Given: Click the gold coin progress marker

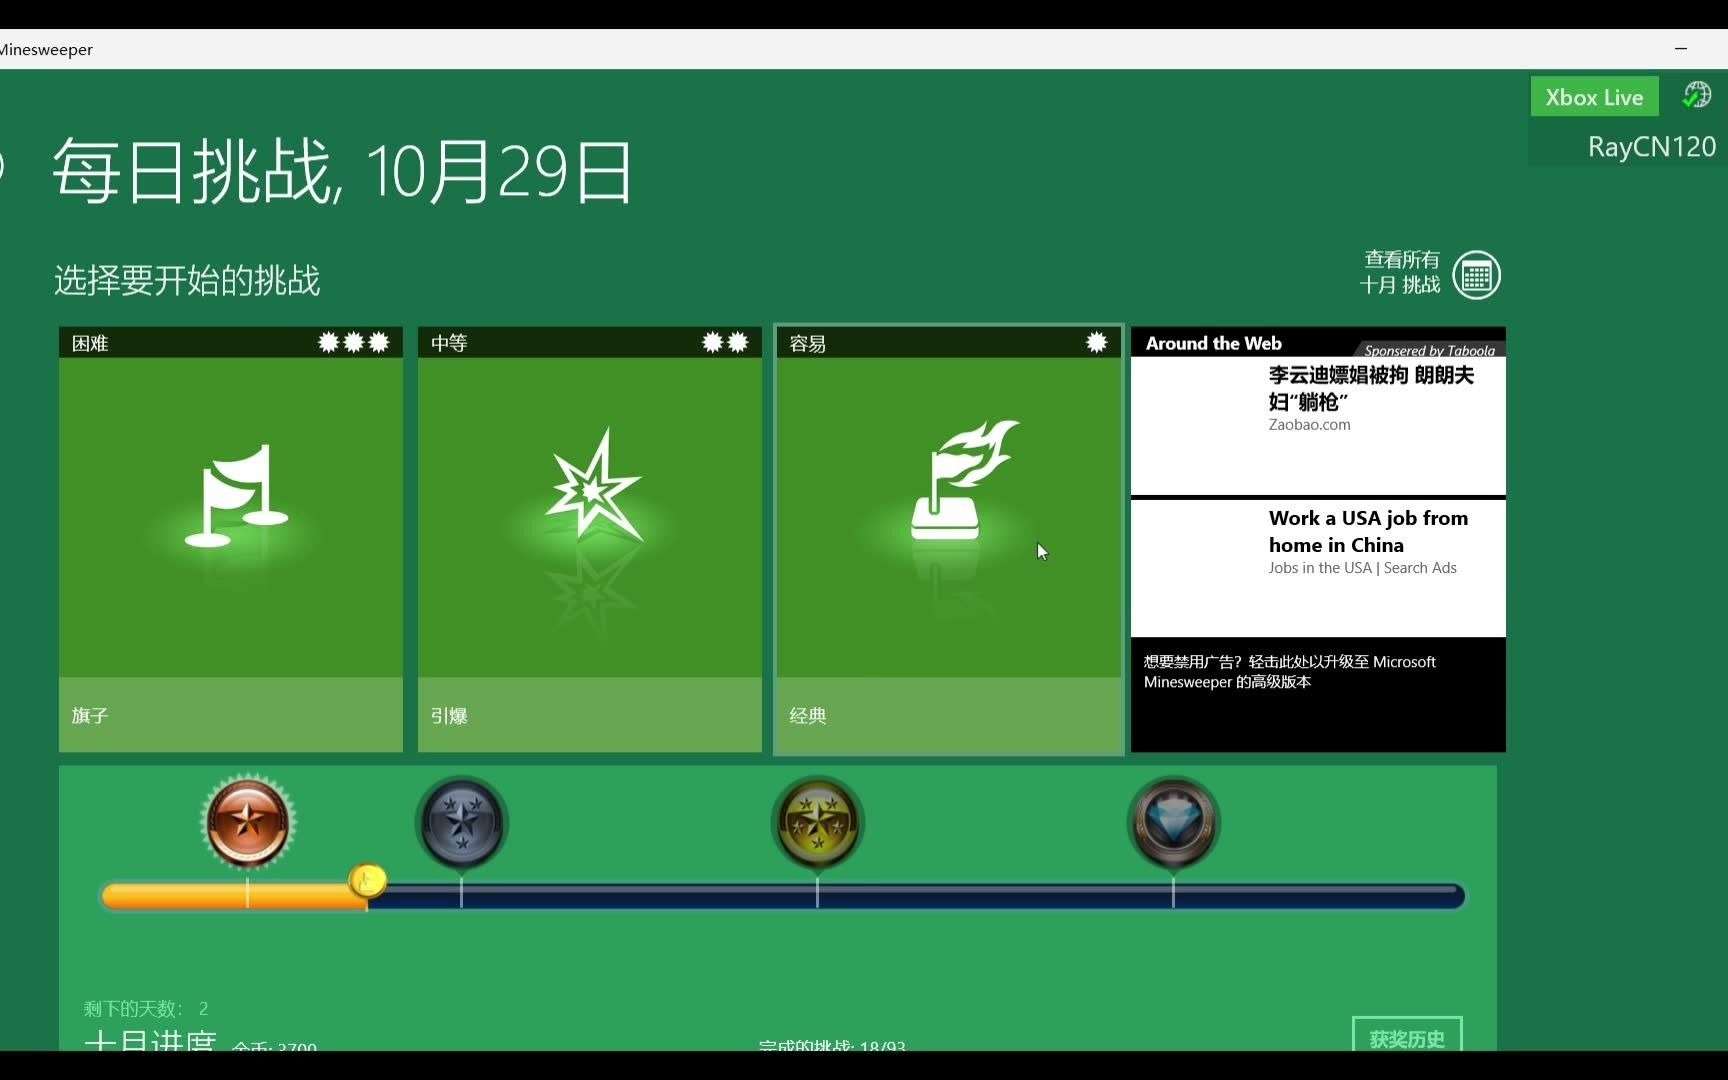Looking at the screenshot, I should pos(367,880).
